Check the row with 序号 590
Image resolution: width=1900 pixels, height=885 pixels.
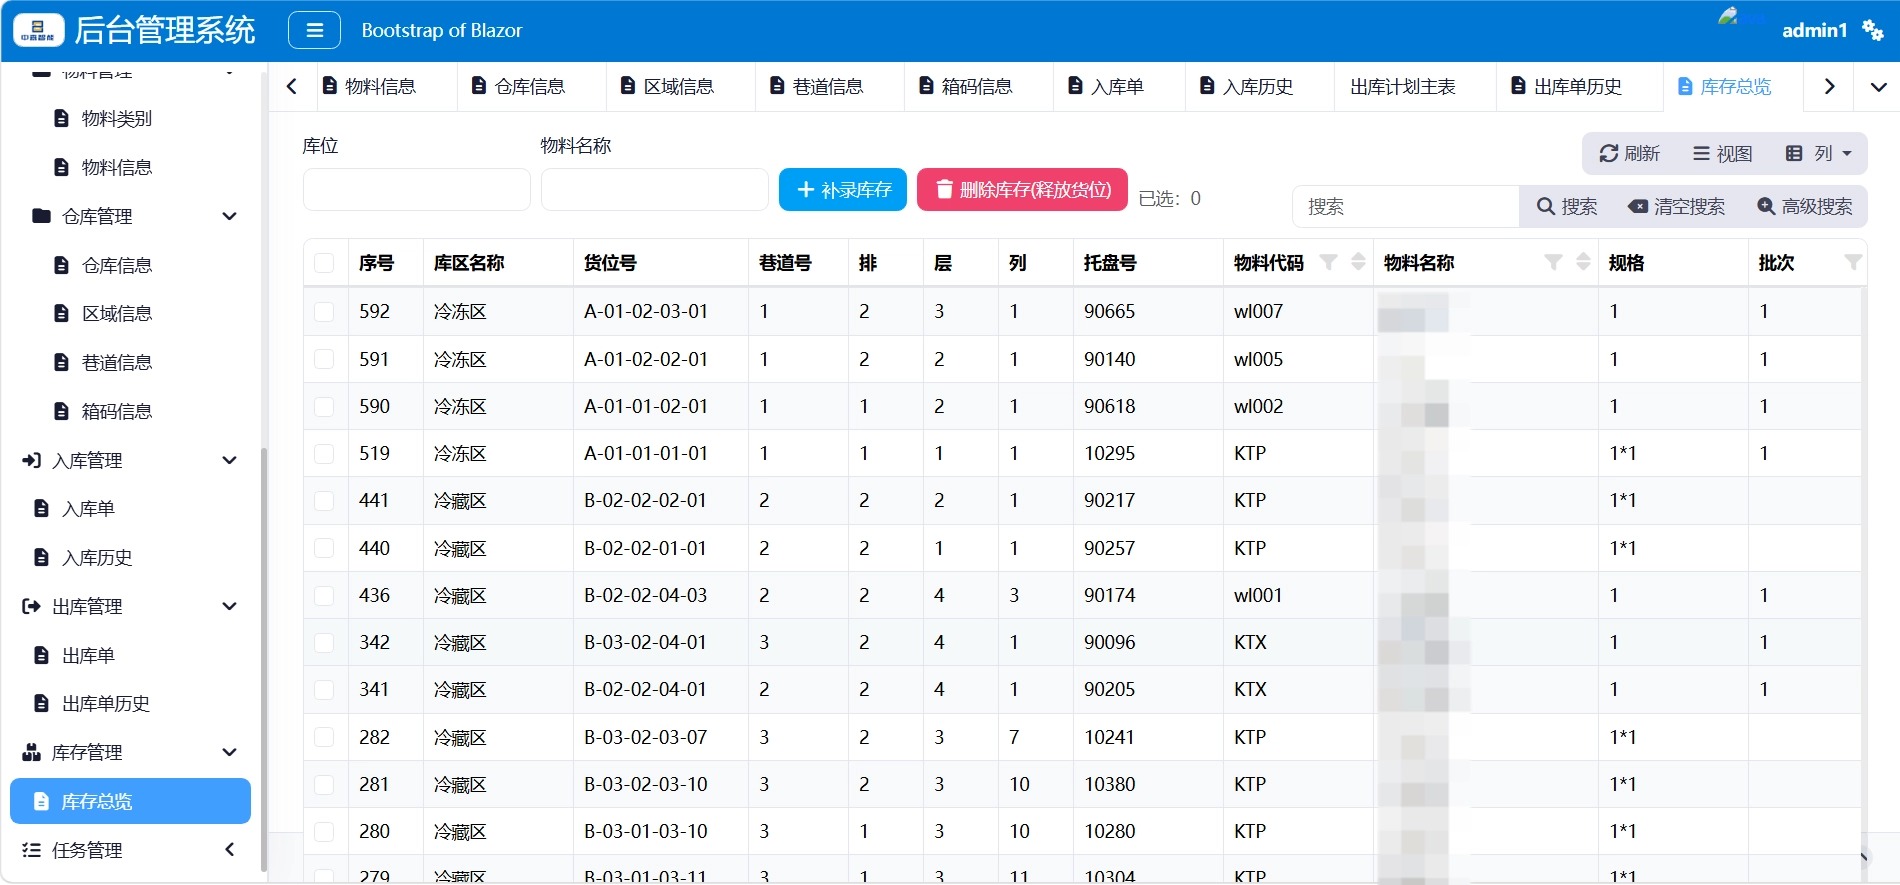tap(324, 406)
